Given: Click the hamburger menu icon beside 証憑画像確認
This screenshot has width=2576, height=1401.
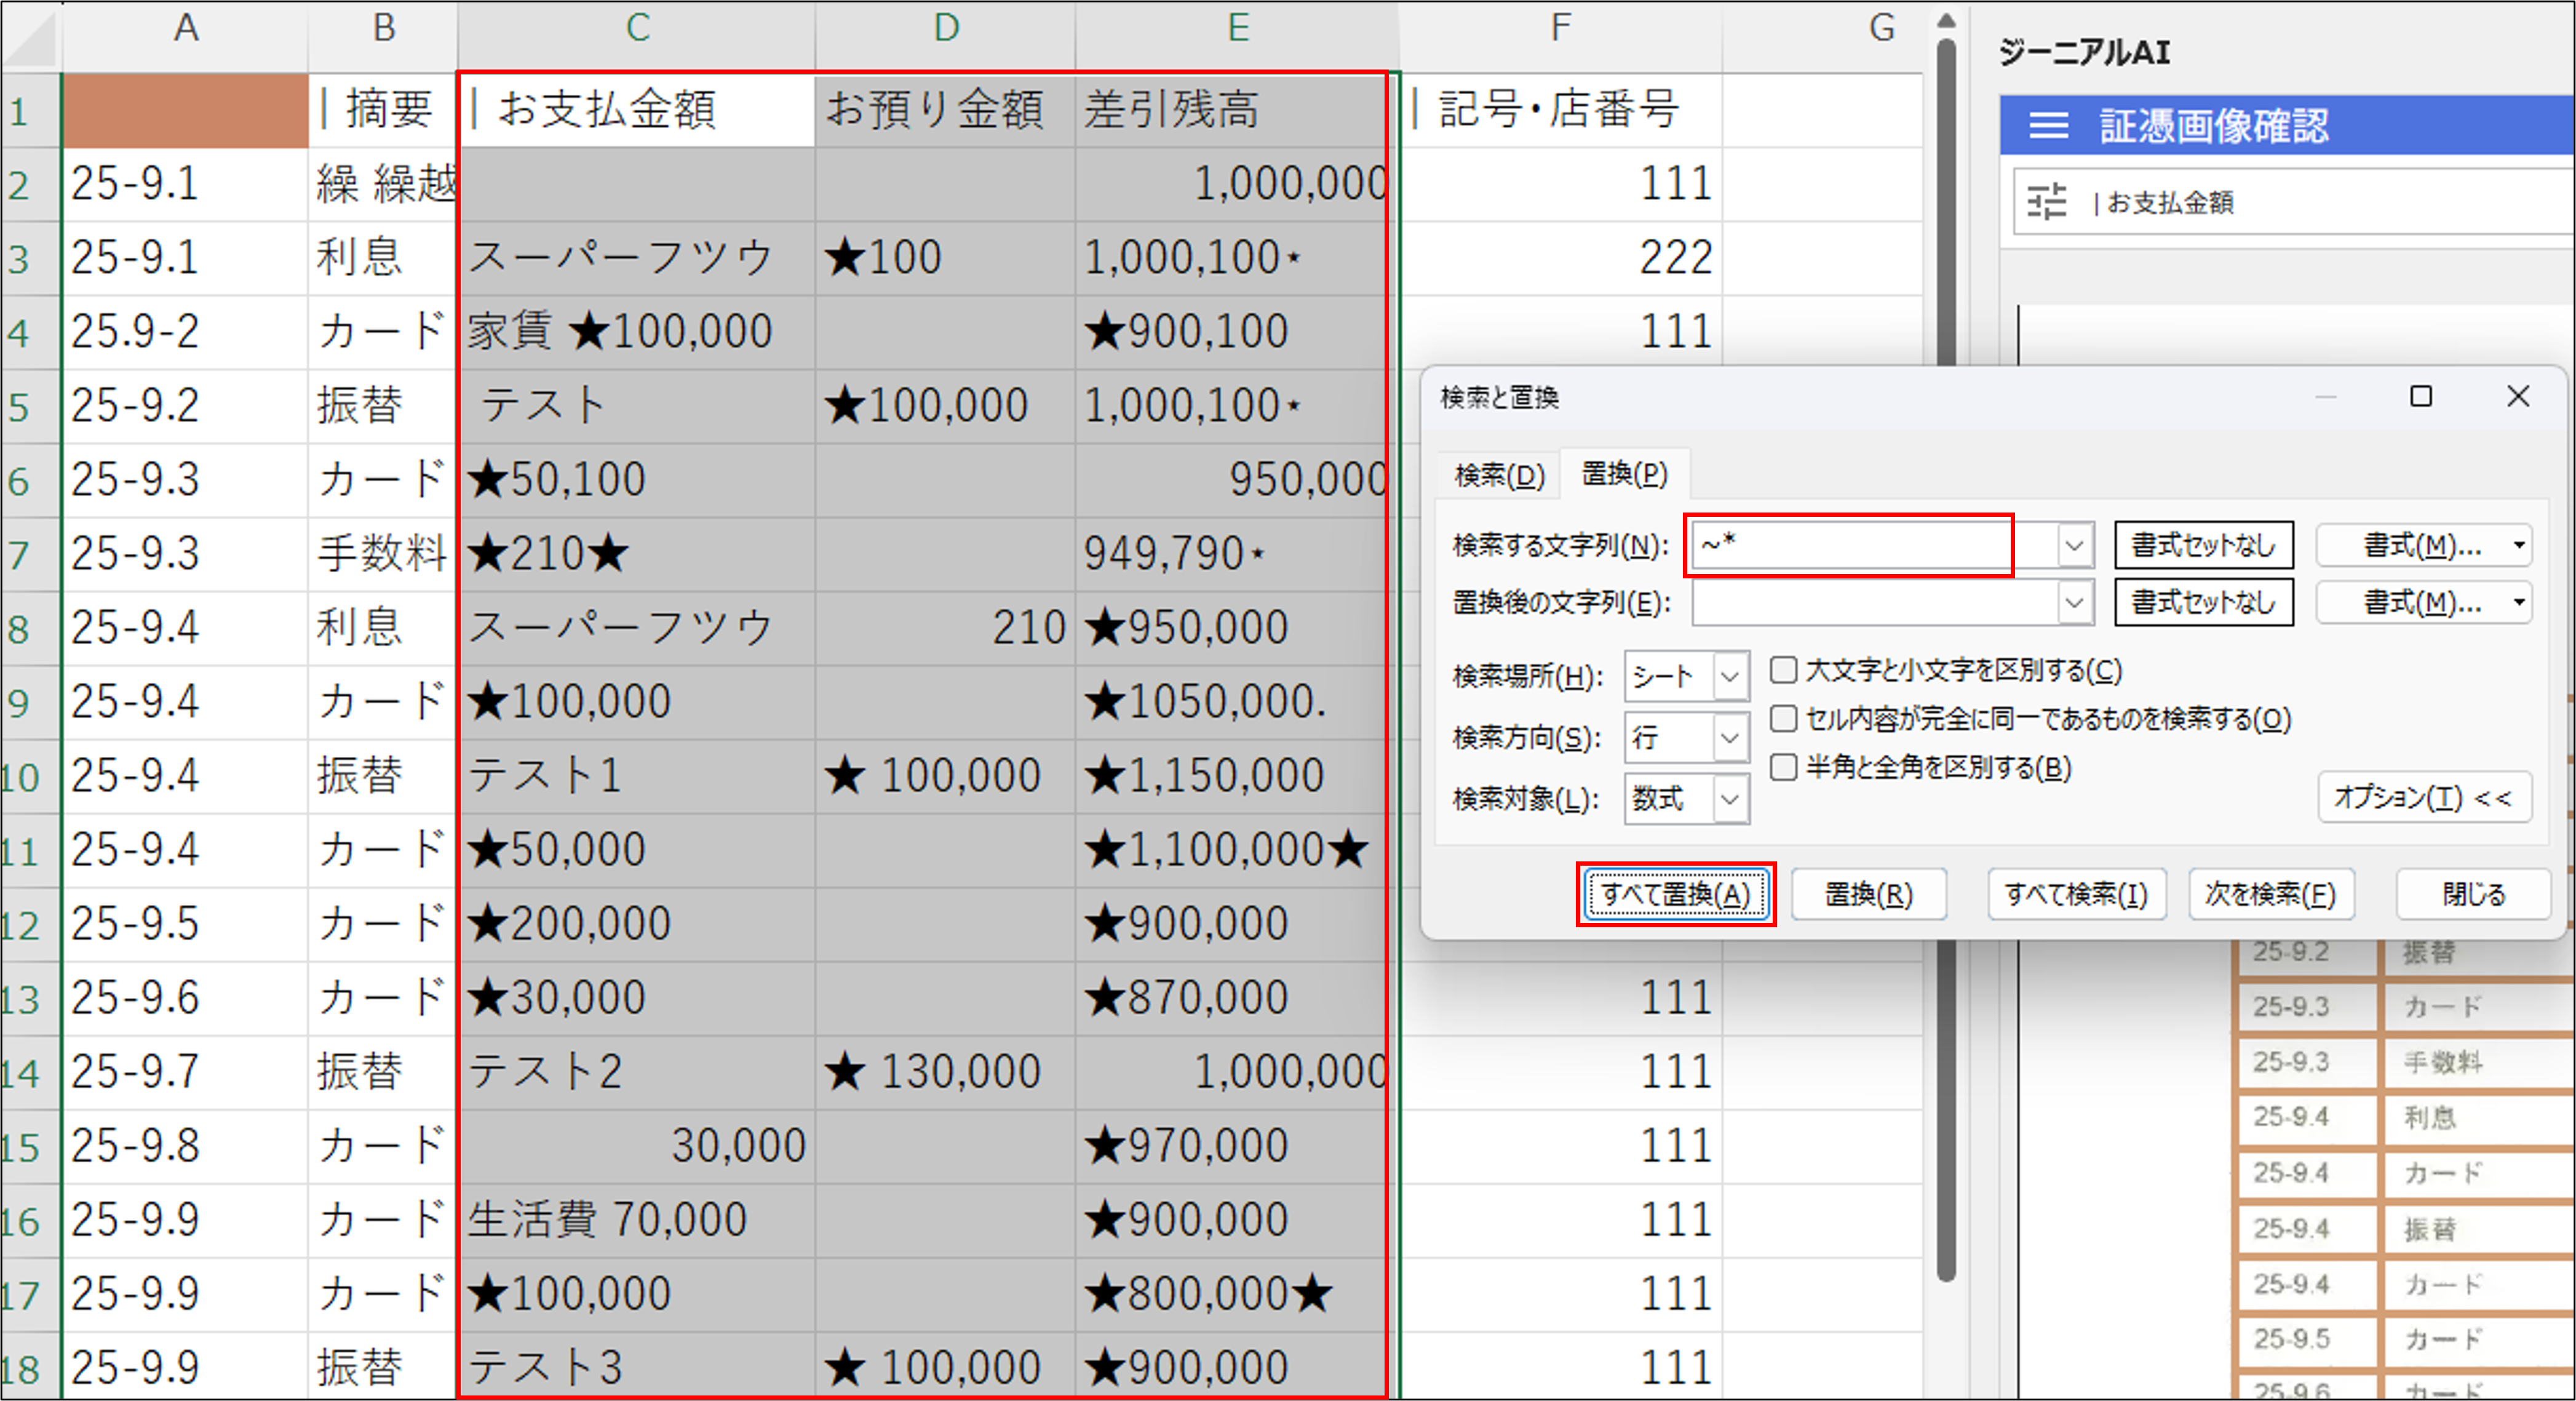Looking at the screenshot, I should coord(2048,126).
